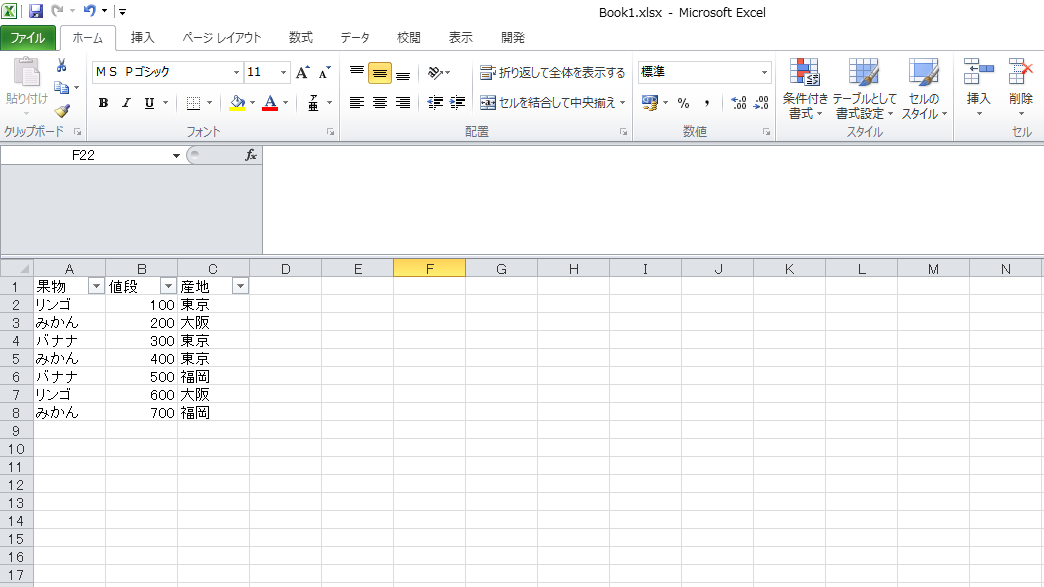Apply comma style format
The image size is (1044, 587).
coord(706,102)
